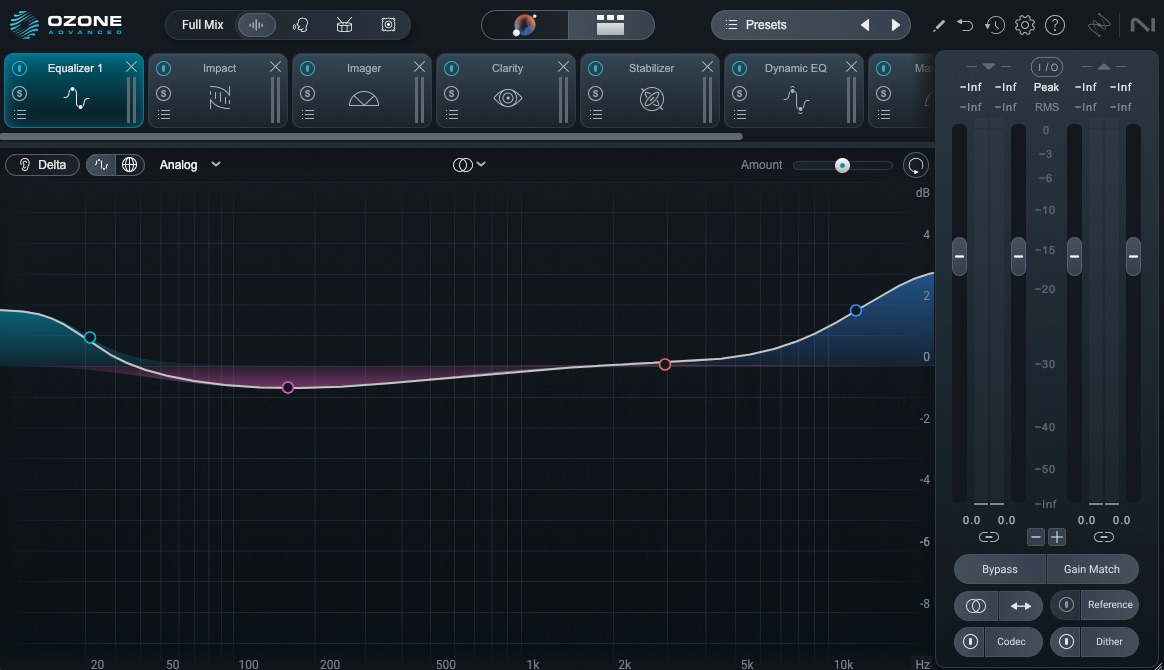Click the Gain Match button
Screen dimensions: 1164x670
coord(1091,569)
